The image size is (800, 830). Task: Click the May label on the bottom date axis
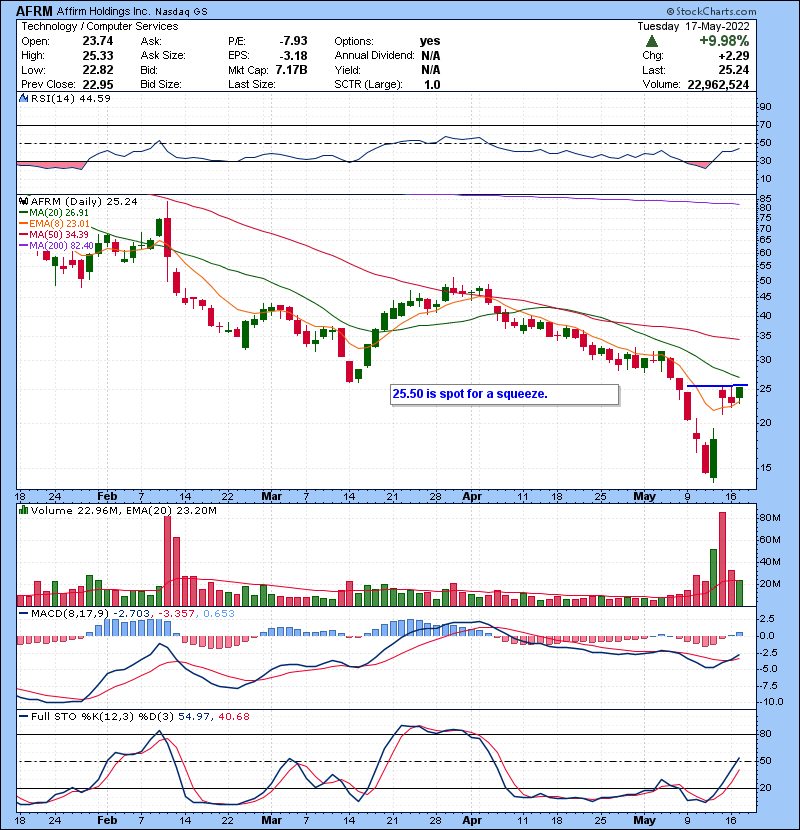[x=644, y=820]
